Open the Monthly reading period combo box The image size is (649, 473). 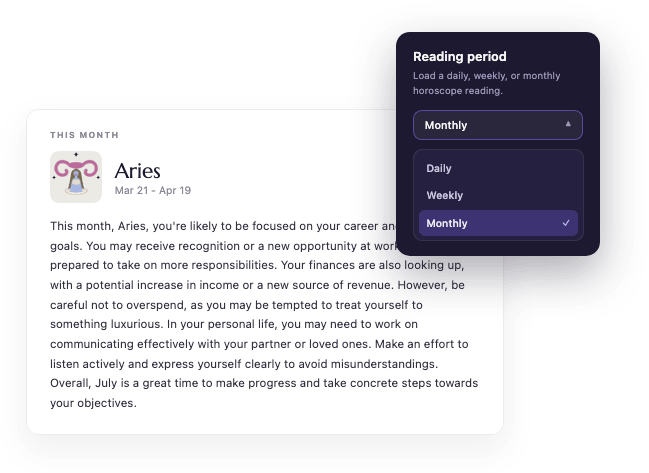pos(498,125)
